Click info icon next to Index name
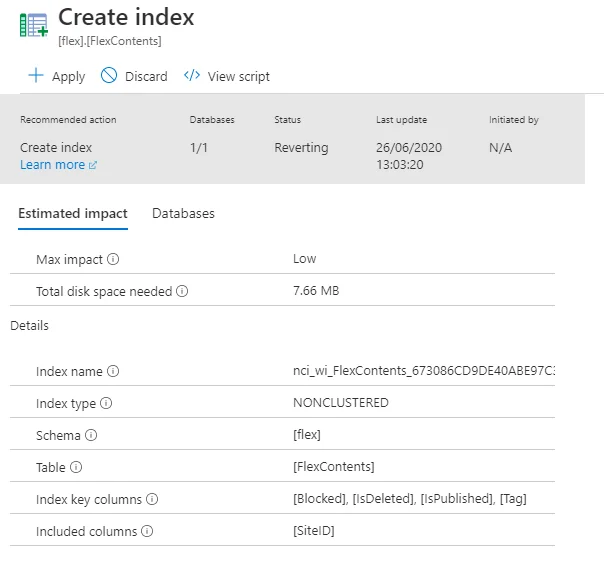The height and width of the screenshot is (572, 604). (113, 372)
